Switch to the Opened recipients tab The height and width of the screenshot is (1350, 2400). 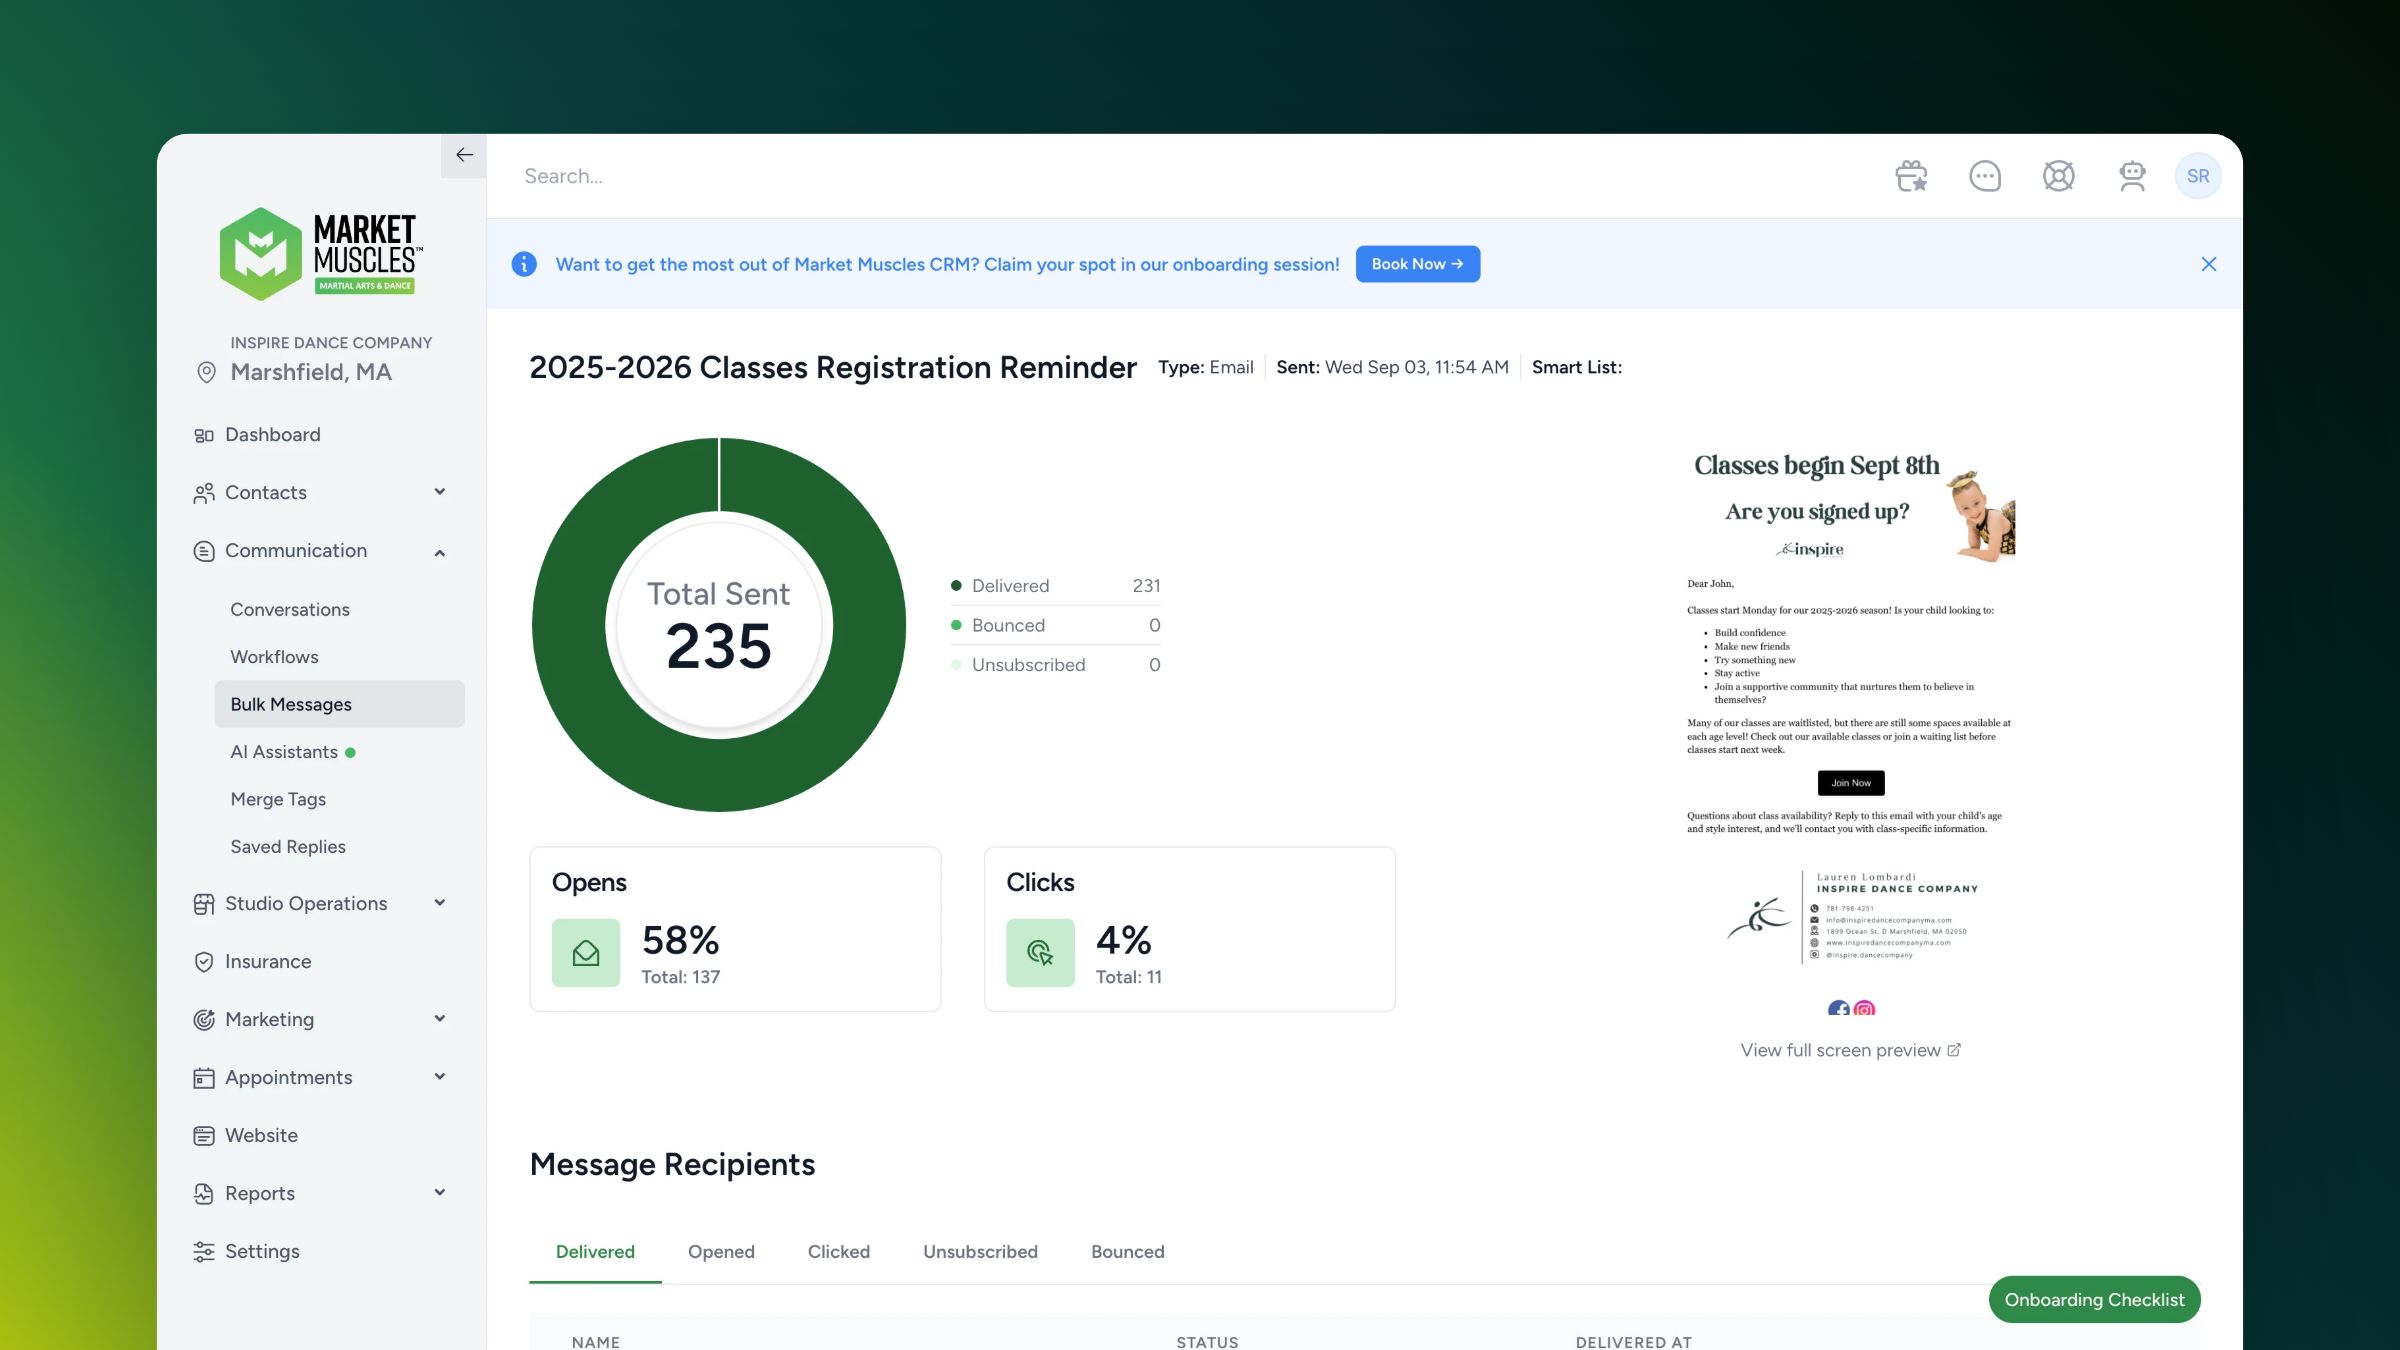point(721,1252)
